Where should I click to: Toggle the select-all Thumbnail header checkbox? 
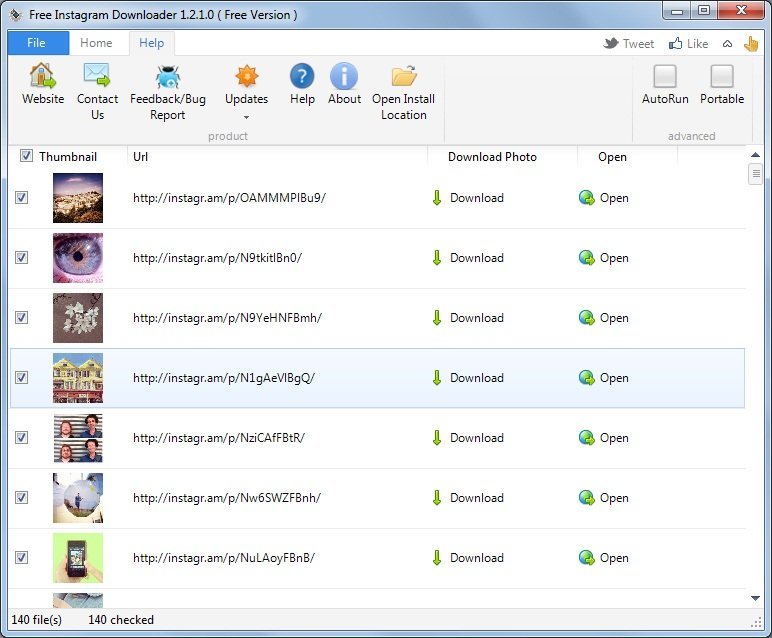point(26,156)
